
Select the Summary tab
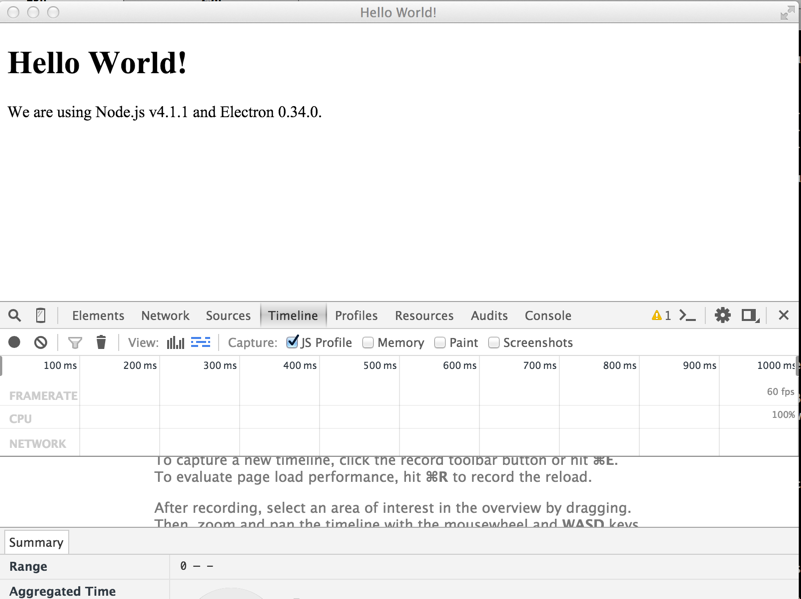click(x=36, y=542)
